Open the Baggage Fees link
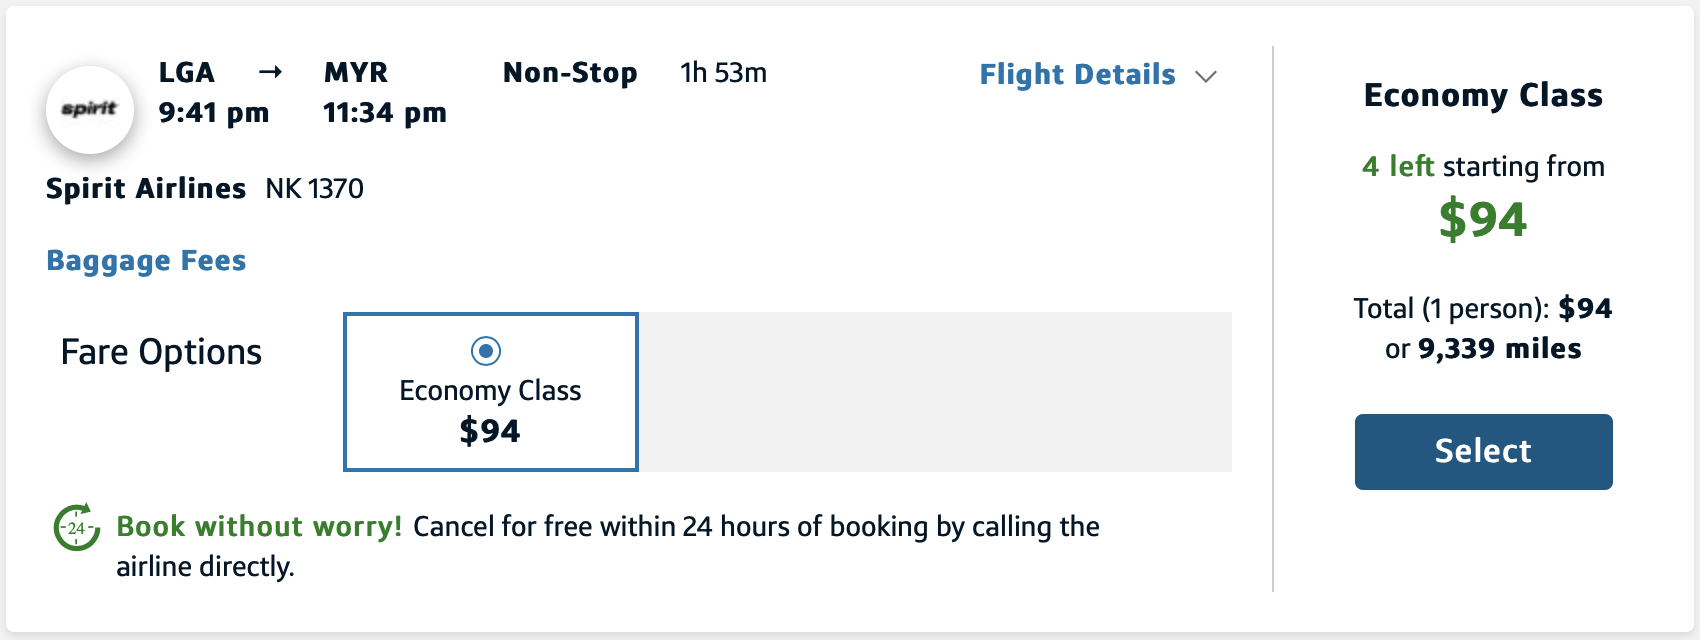 coord(145,260)
